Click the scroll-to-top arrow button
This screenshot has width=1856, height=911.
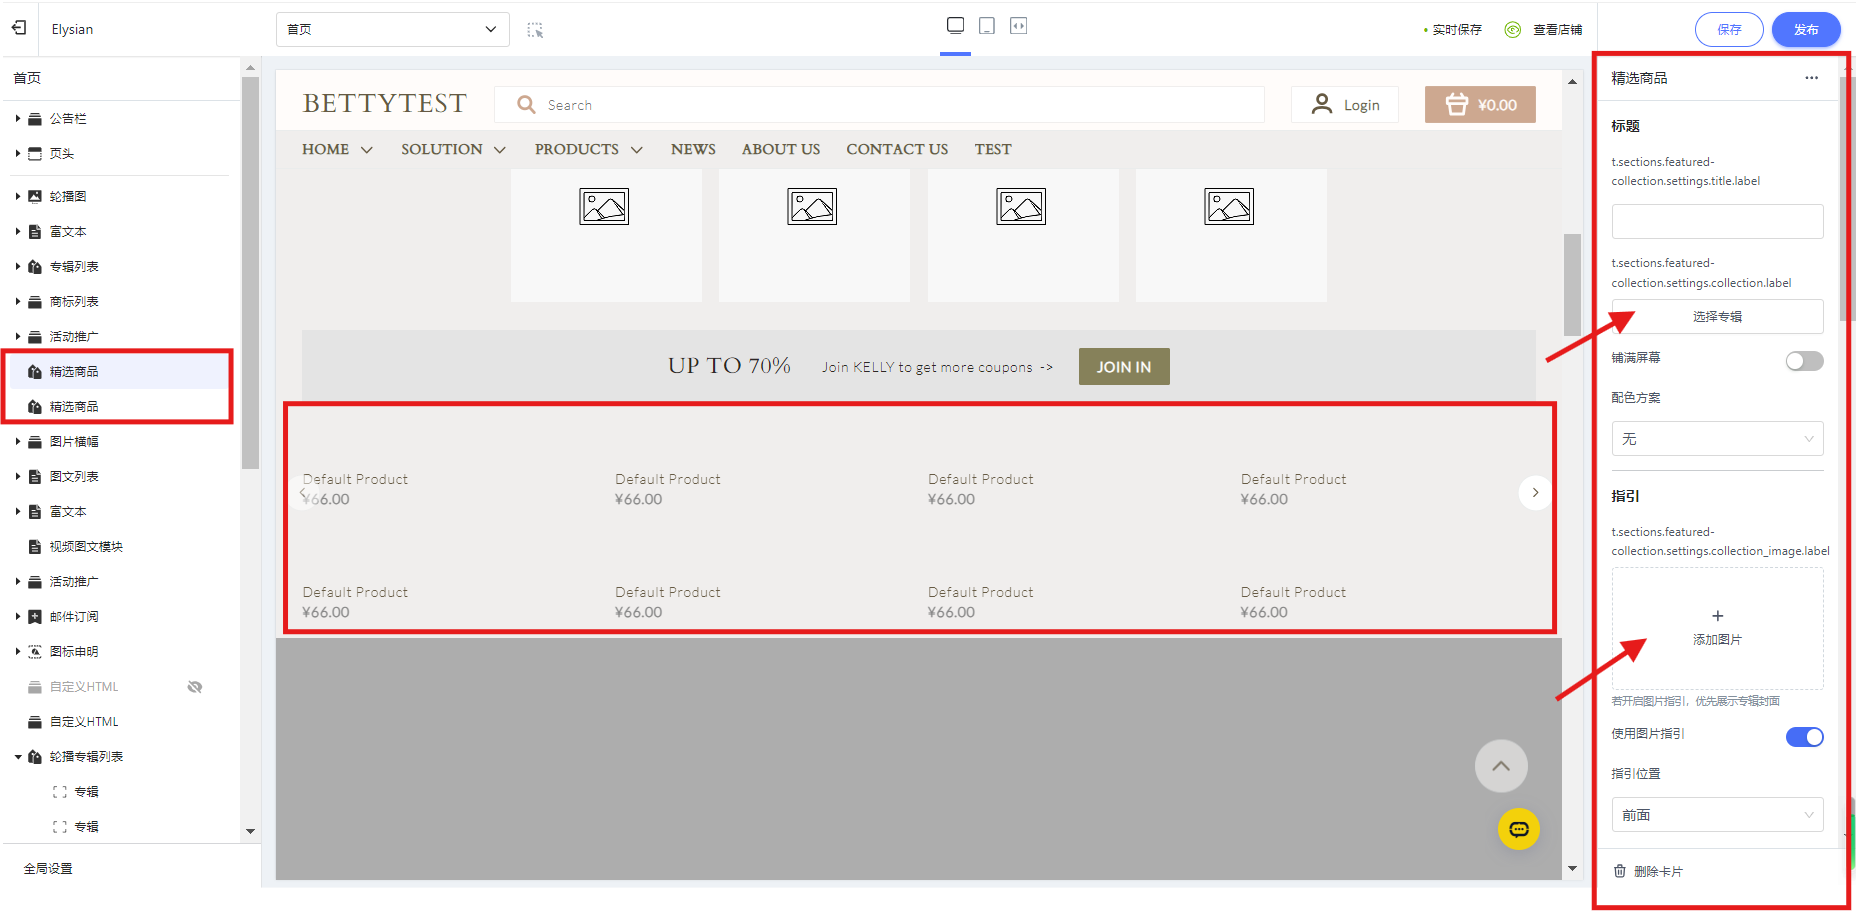(x=1500, y=766)
